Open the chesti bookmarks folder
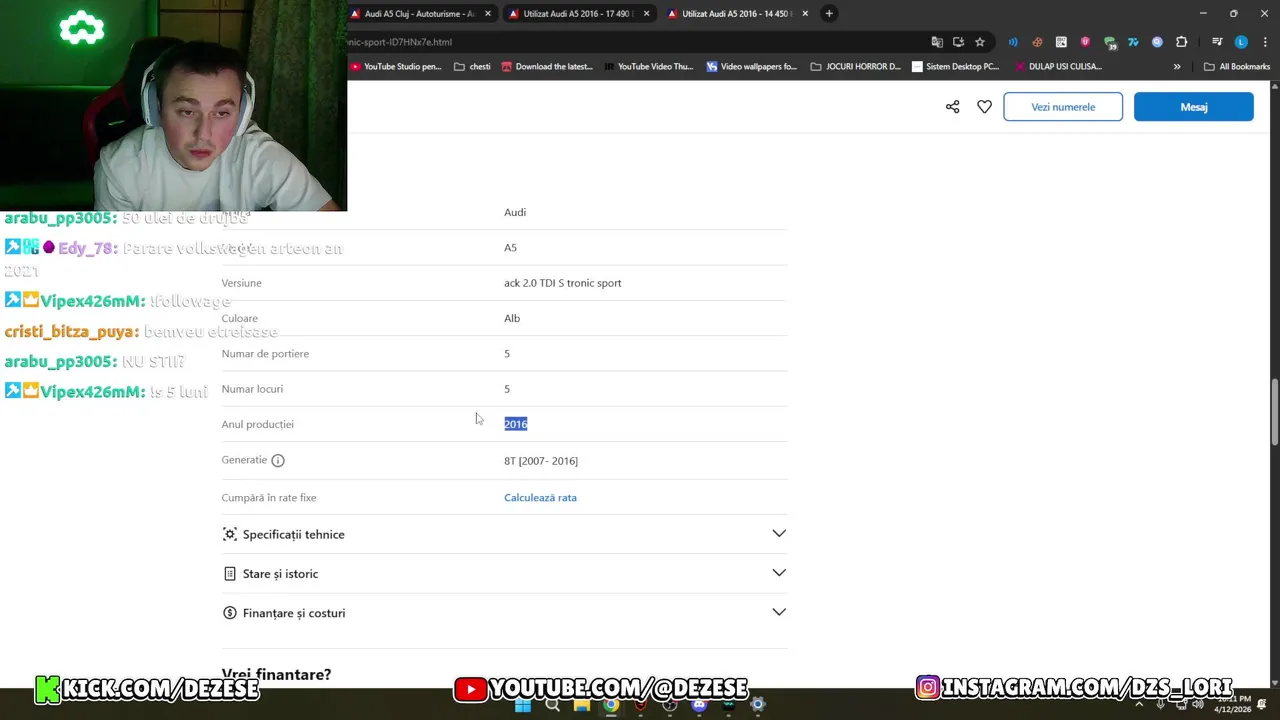The height and width of the screenshot is (720, 1280). pyautogui.click(x=472, y=67)
